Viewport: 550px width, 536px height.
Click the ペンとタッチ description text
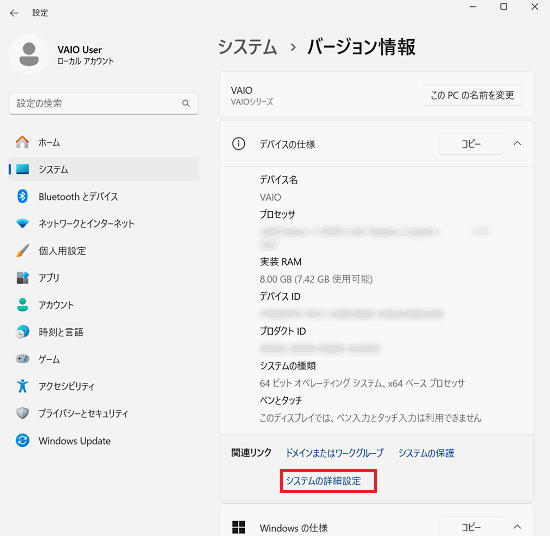pyautogui.click(x=370, y=417)
